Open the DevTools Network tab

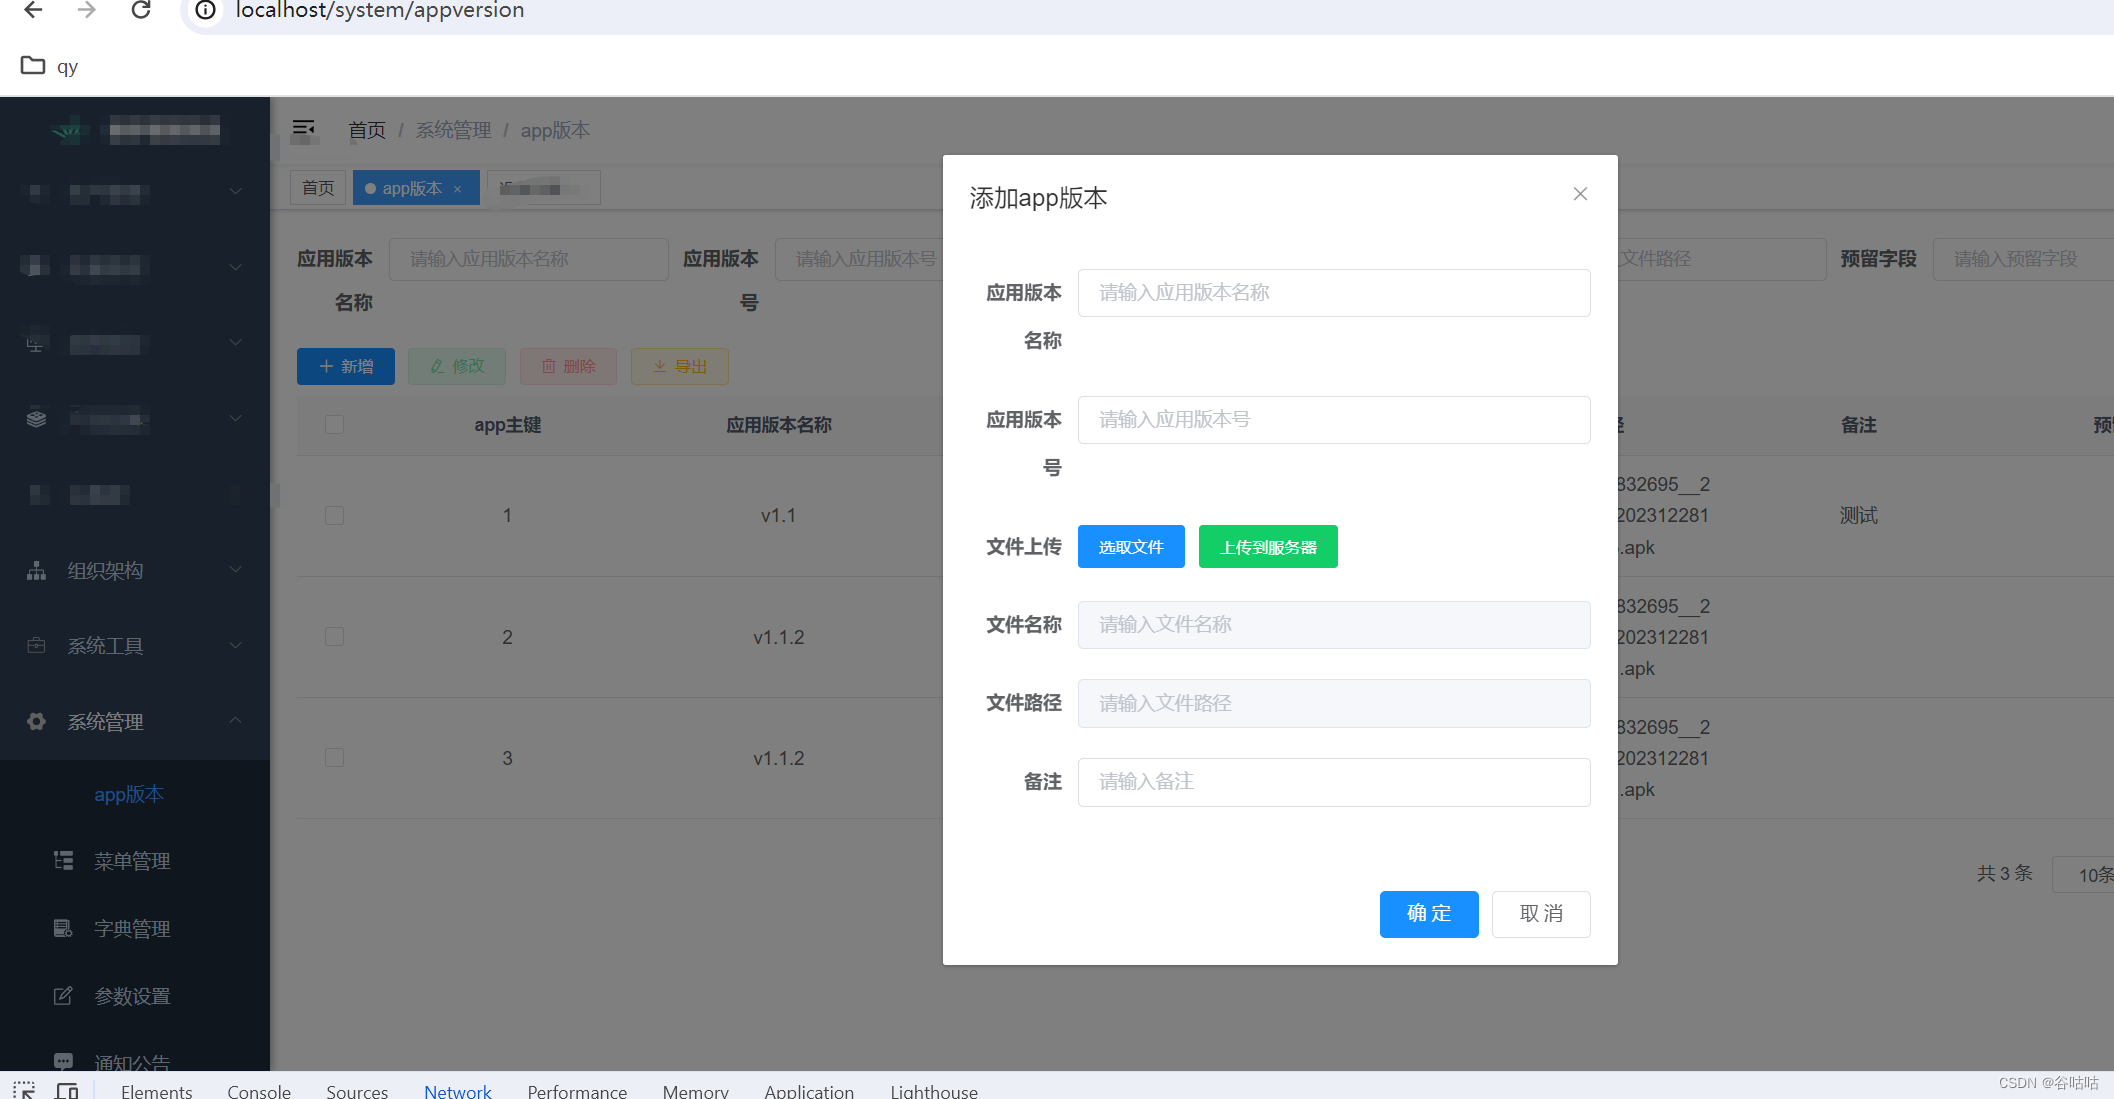pyautogui.click(x=458, y=1091)
